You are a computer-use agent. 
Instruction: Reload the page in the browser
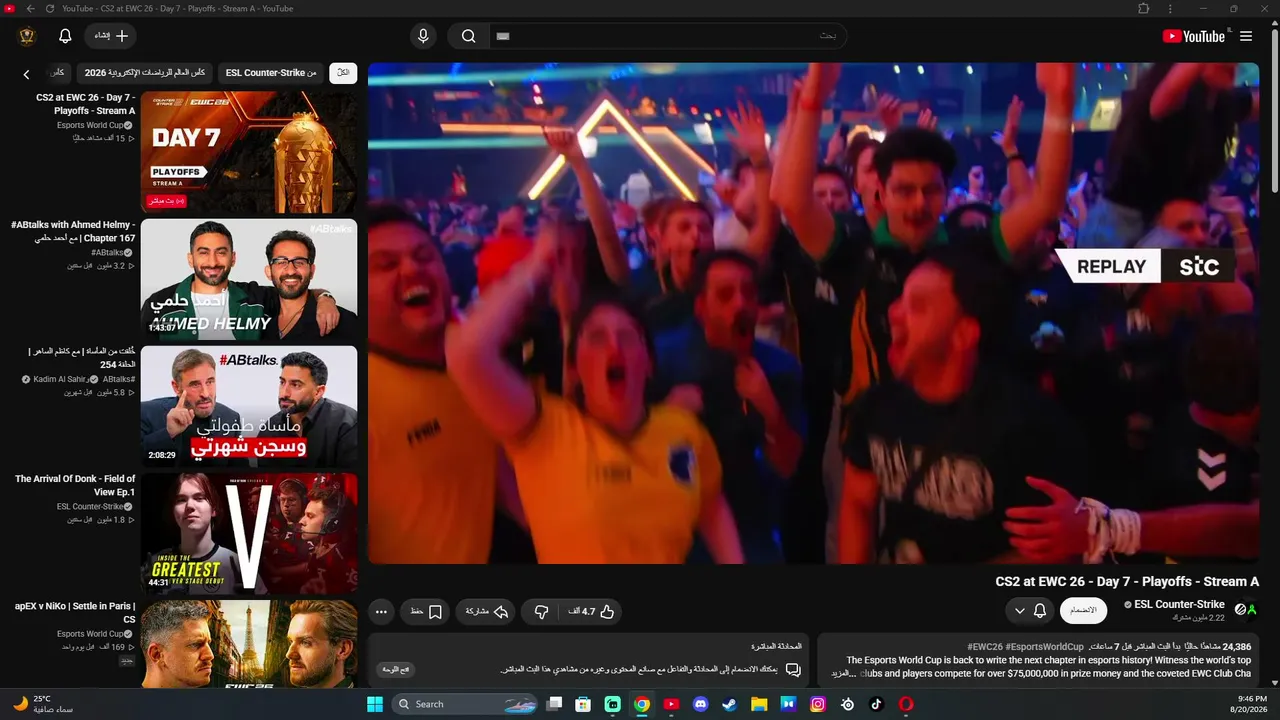50,9
